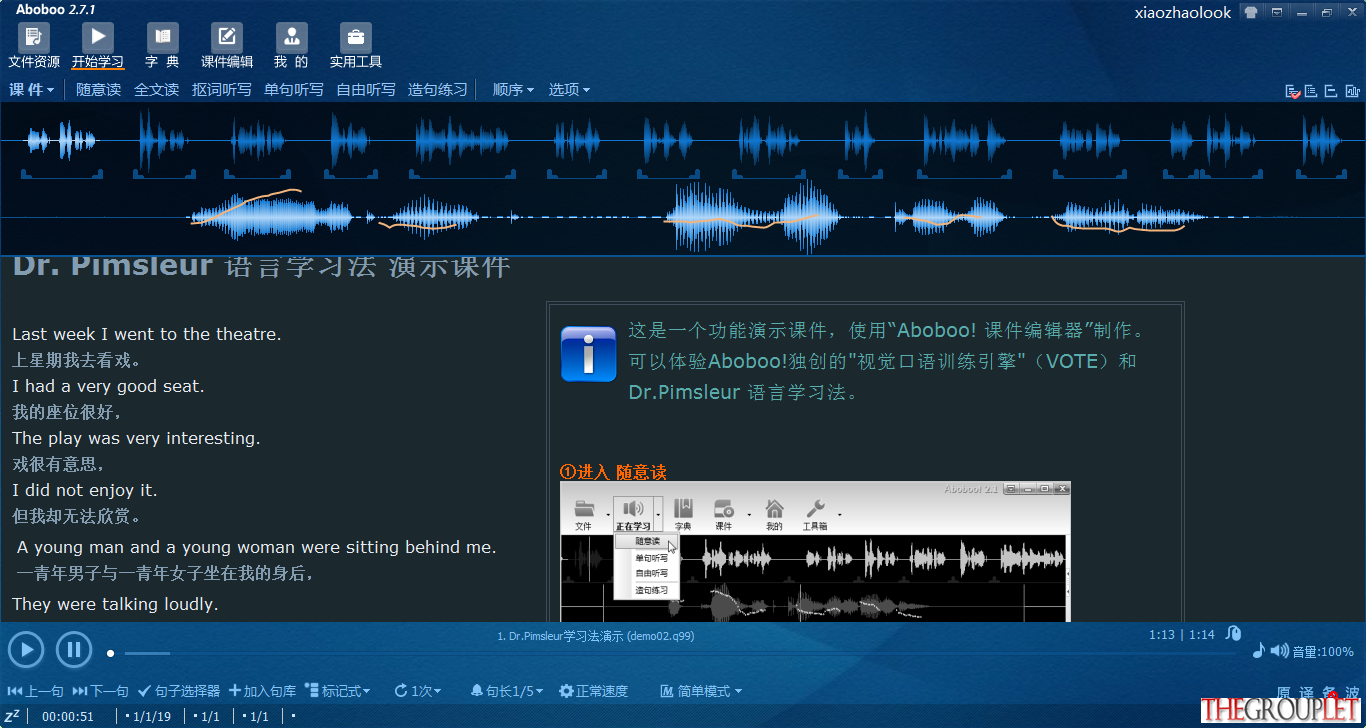Image resolution: width=1366 pixels, height=728 pixels.
Task: Play the audio
Action: click(x=26, y=651)
